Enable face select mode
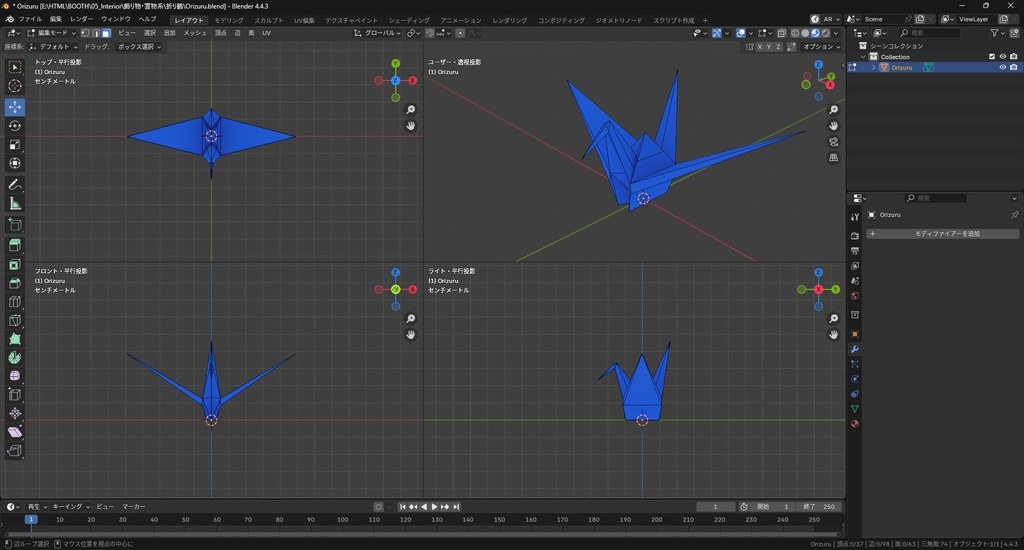Viewport: 1024px width, 550px height. pos(106,33)
